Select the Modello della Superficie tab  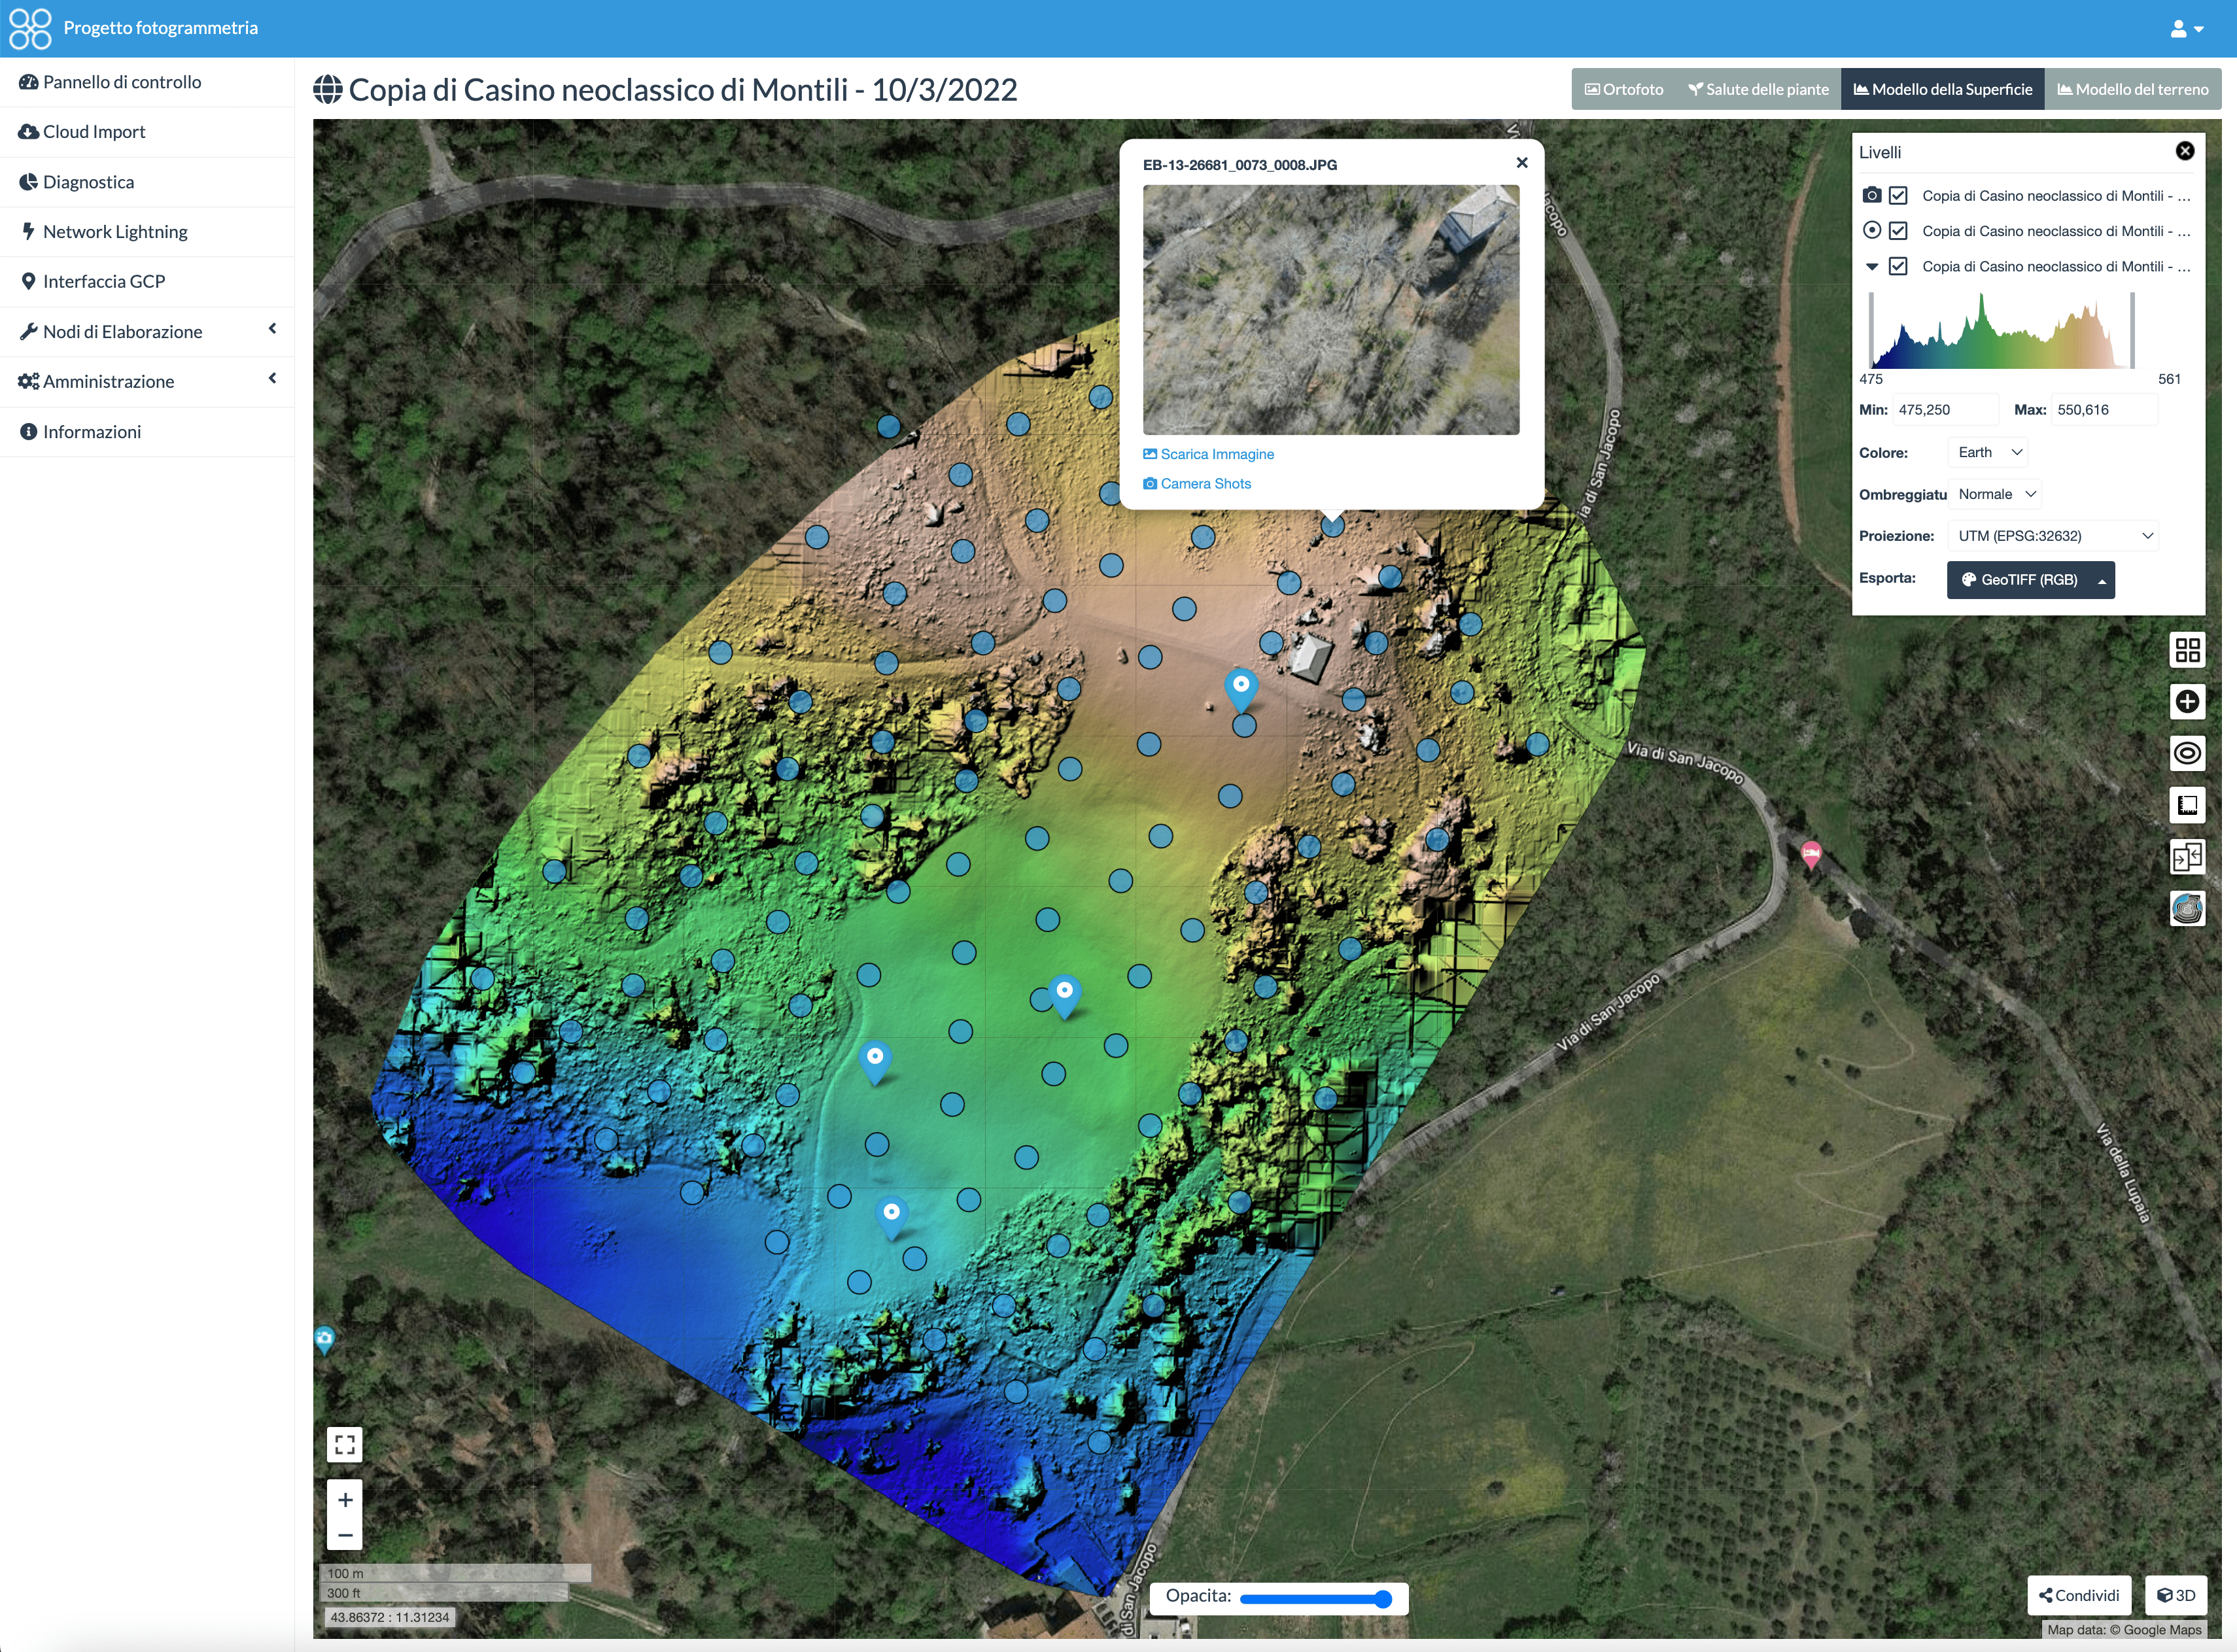(1943, 89)
